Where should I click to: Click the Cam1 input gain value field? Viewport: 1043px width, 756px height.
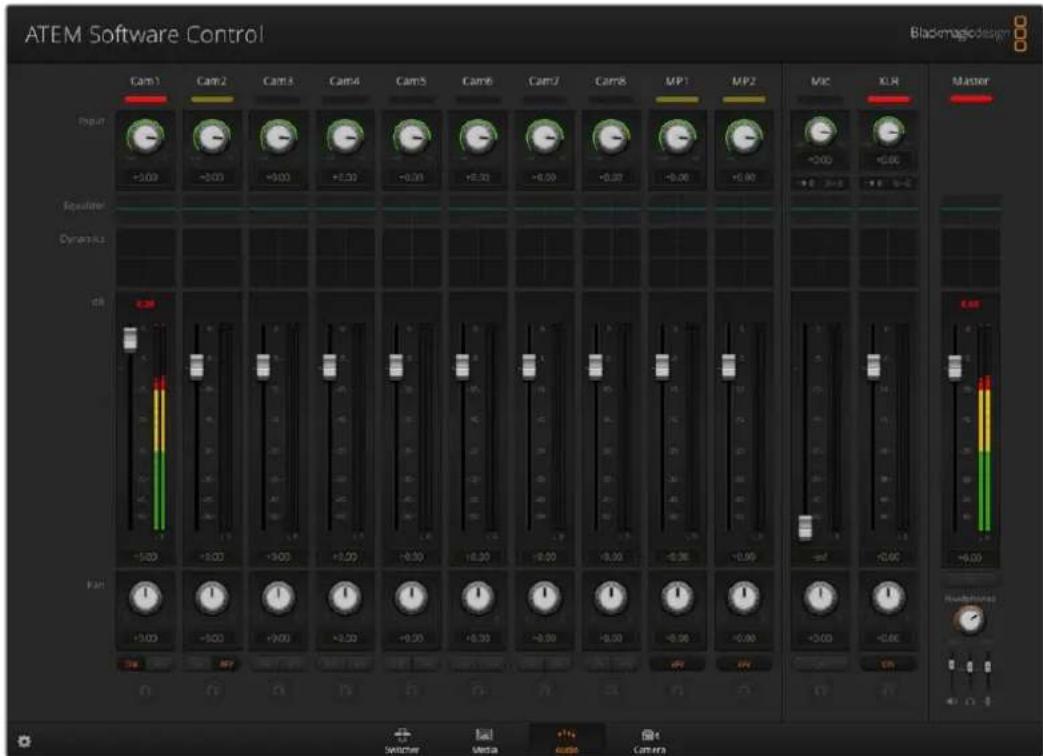click(x=145, y=178)
